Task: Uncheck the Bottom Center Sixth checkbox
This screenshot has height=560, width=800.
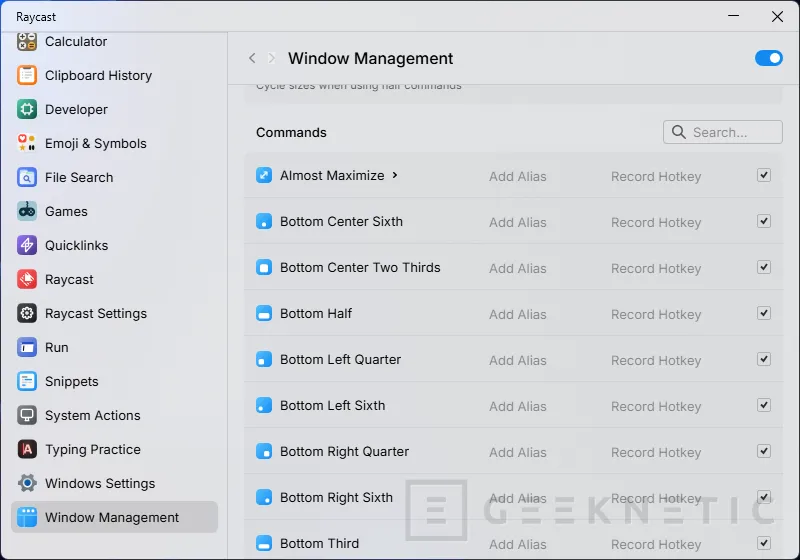Action: tap(764, 221)
